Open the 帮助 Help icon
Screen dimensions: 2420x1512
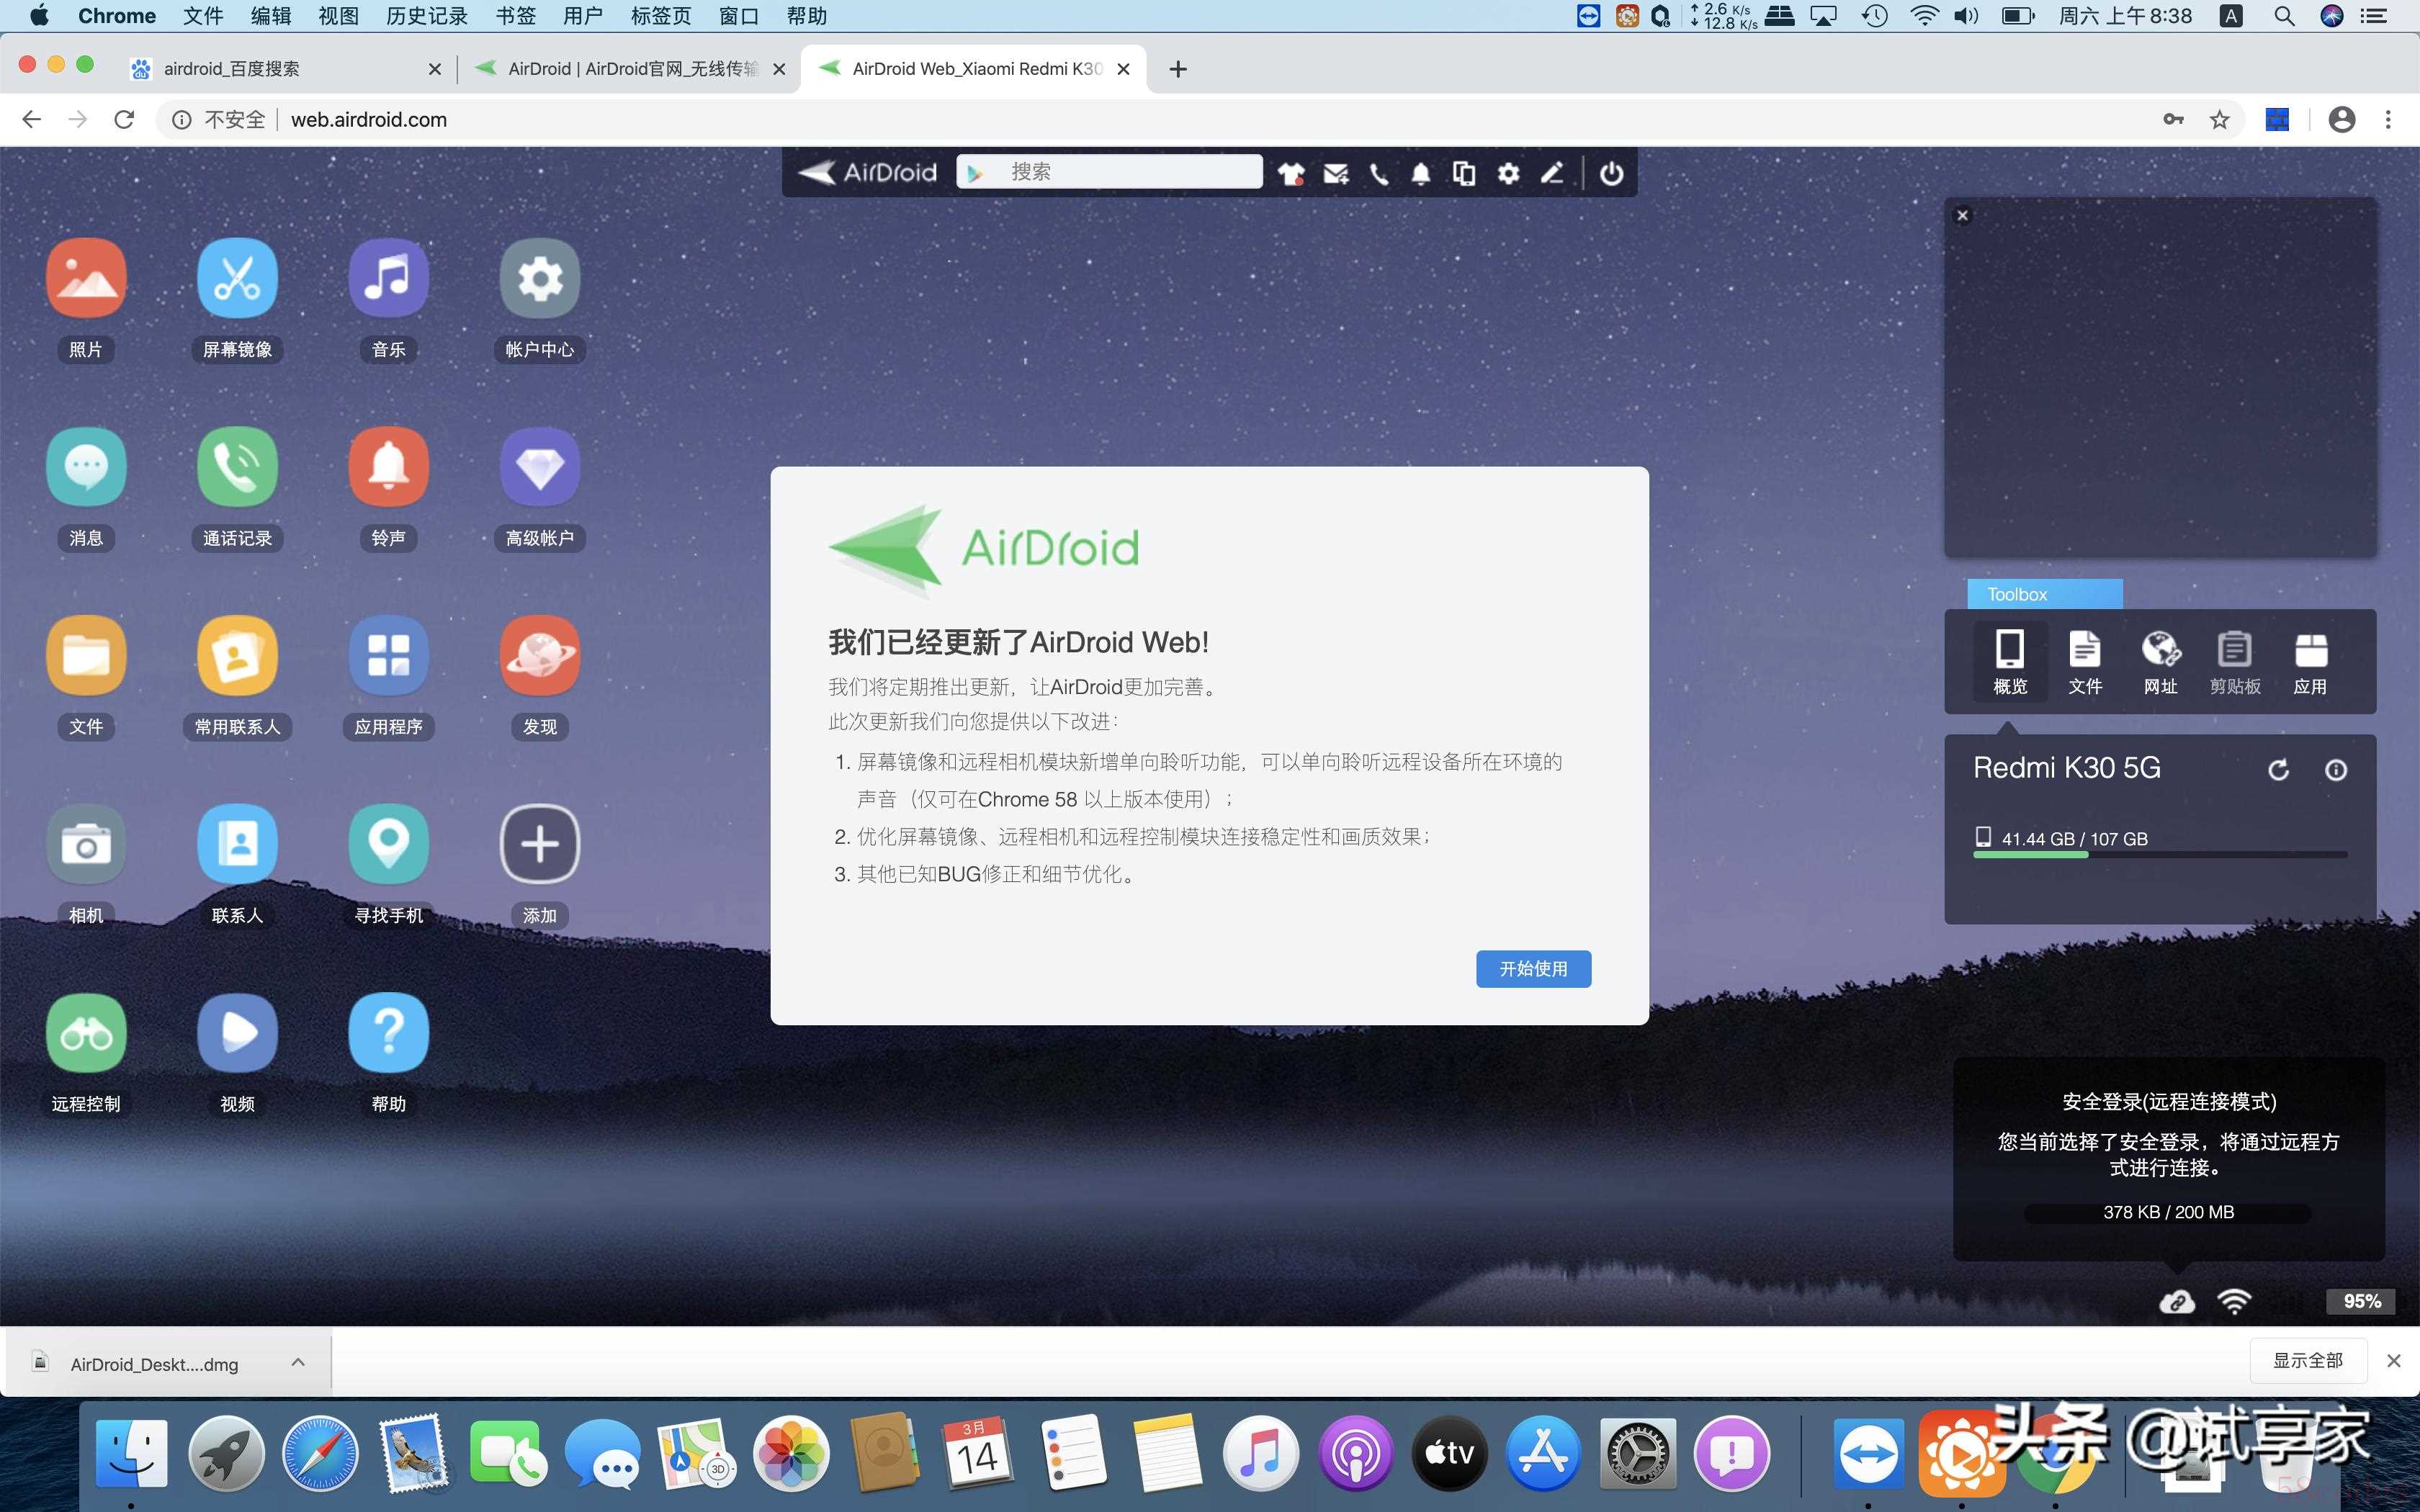(x=388, y=1033)
